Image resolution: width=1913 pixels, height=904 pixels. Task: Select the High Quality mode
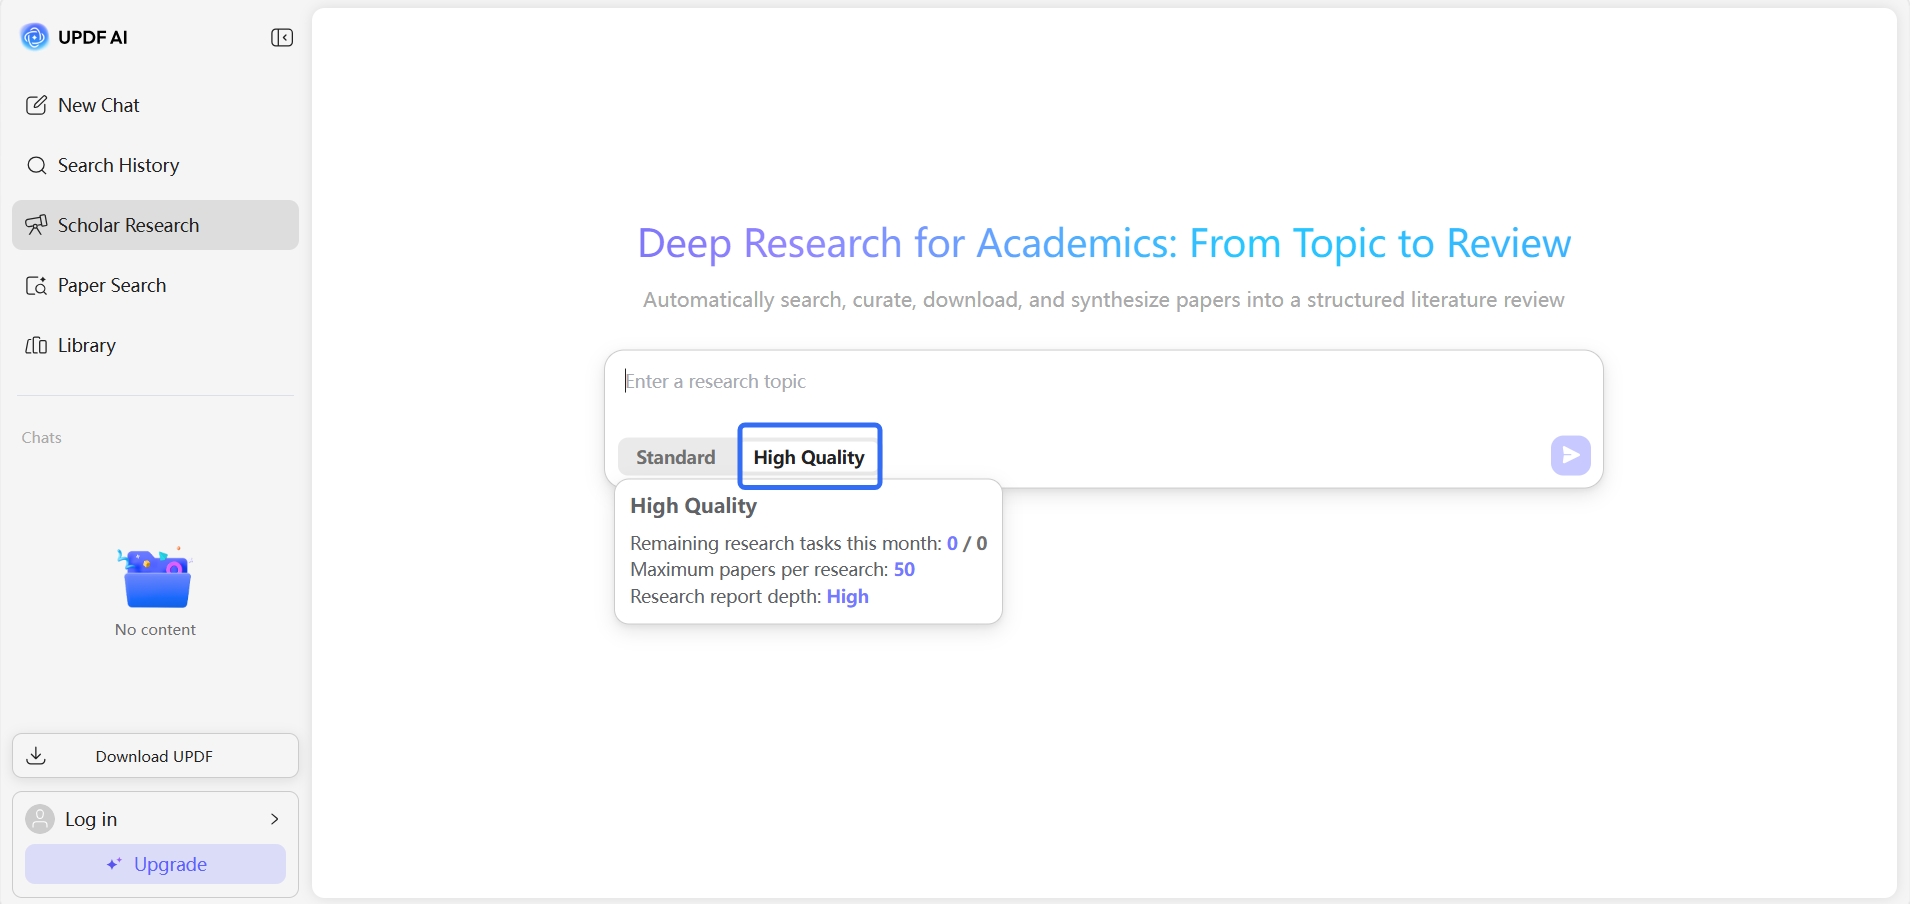point(809,457)
